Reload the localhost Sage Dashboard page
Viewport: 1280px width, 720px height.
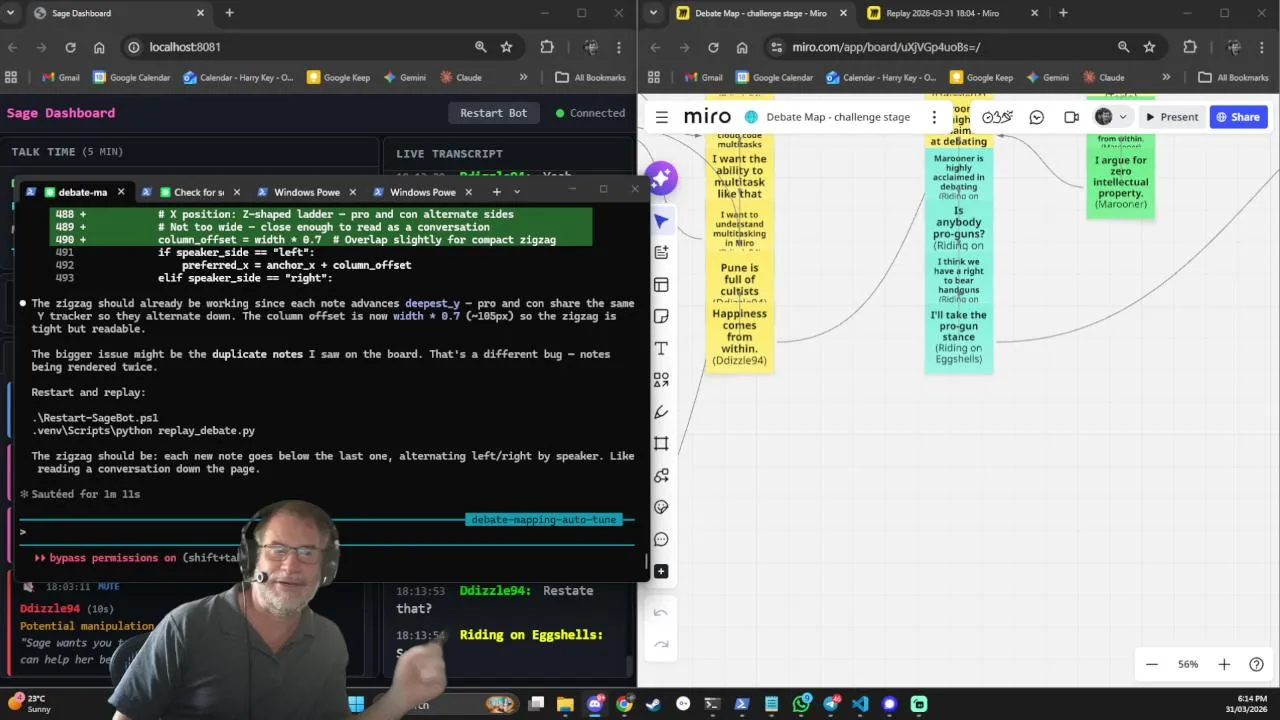[70, 47]
